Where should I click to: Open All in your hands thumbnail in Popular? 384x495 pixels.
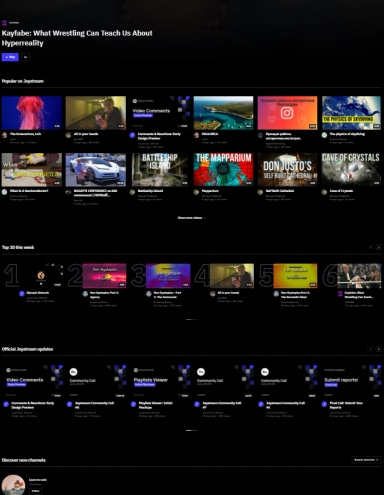(96, 113)
